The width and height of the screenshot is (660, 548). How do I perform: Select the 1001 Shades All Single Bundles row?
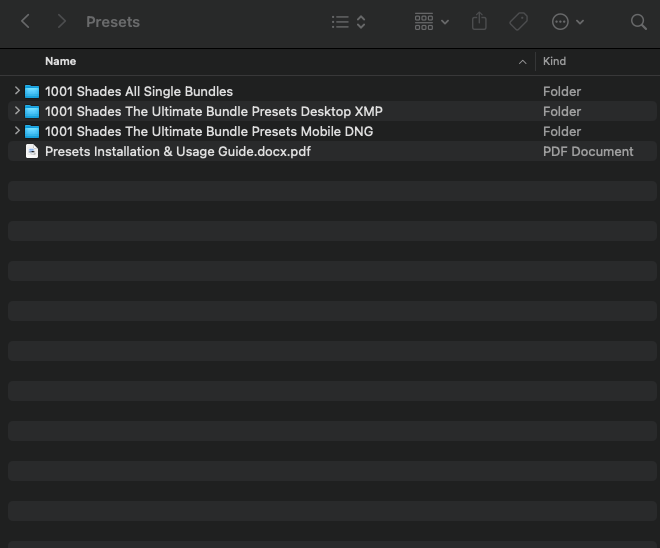[x=139, y=91]
